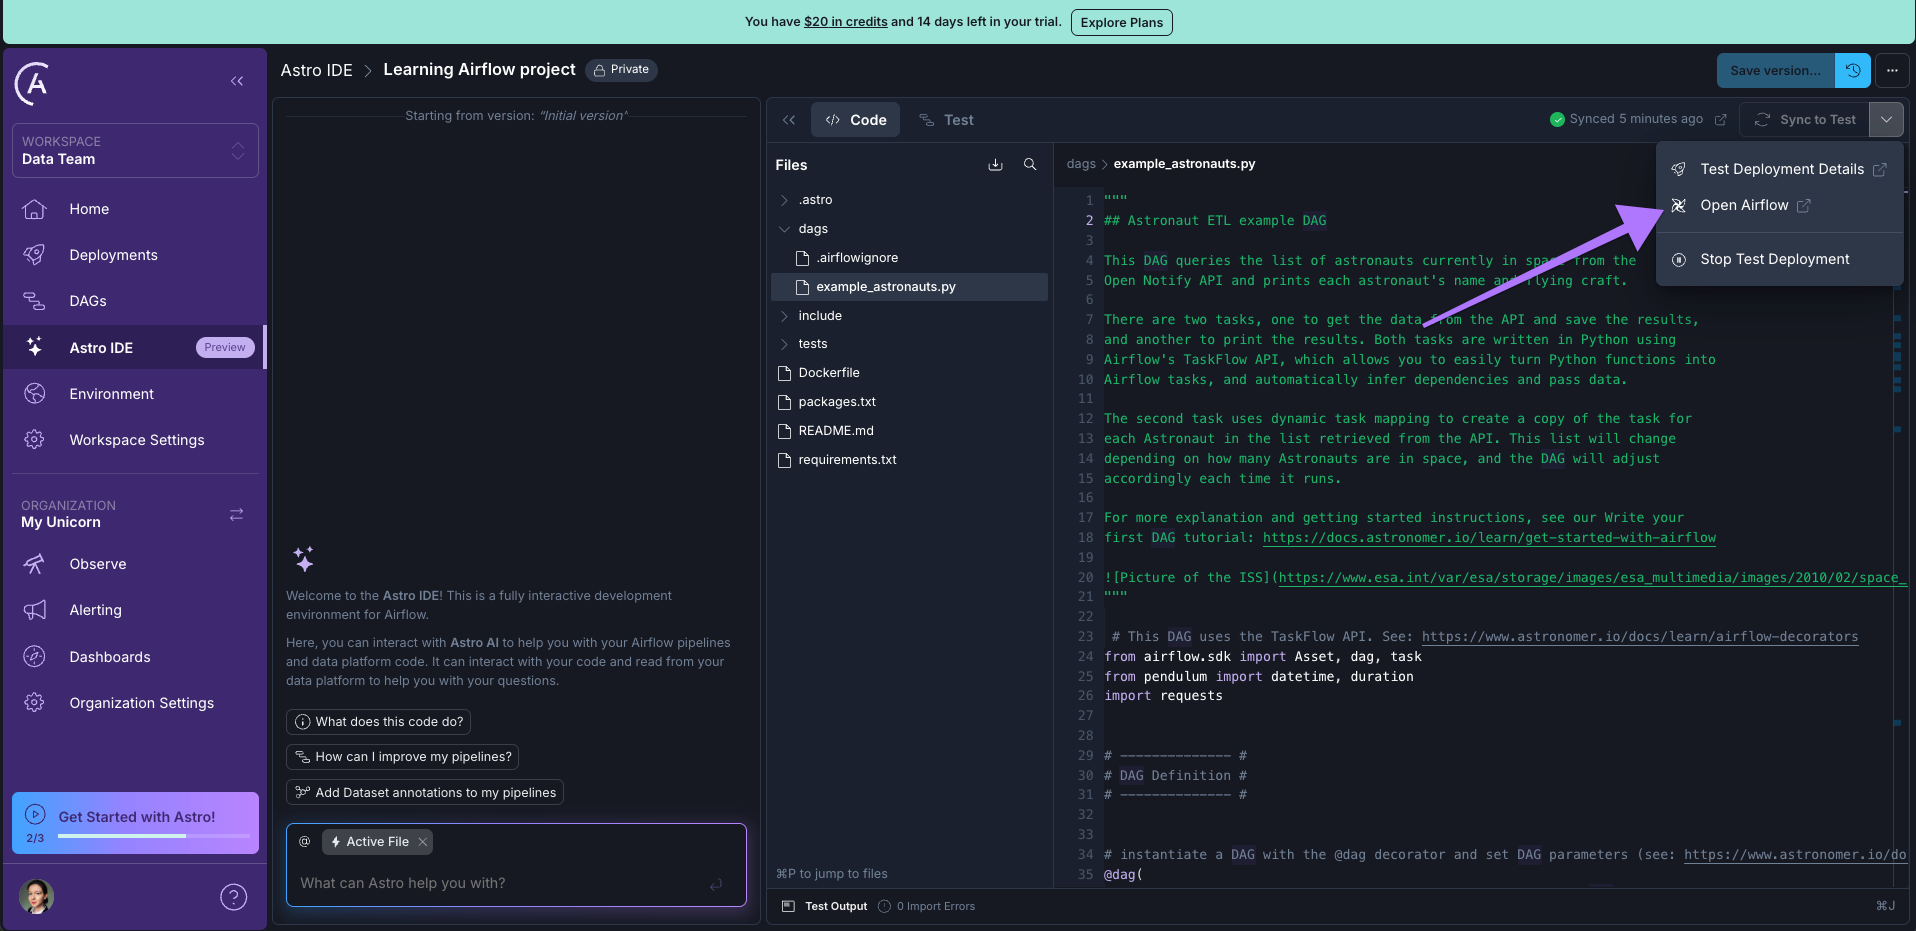Open the Alerting section
Viewport: 1916px width, 931px height.
pos(95,609)
